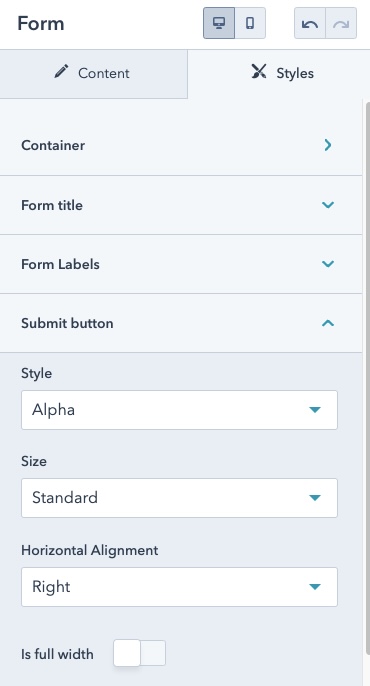Viewport: 370px width, 686px height.
Task: Collapse the Submit button section chevron
Action: (328, 323)
